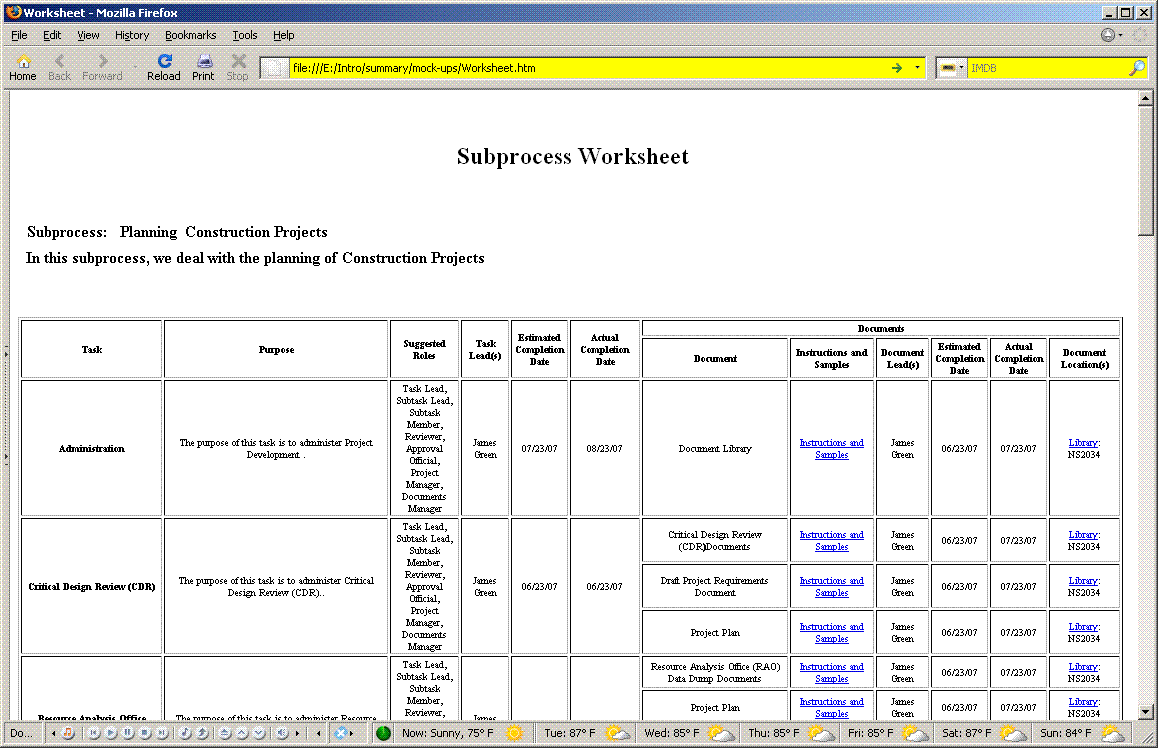
Task: Open Instructions and Samples for Draft Project Requirements
Action: pyautogui.click(x=832, y=586)
